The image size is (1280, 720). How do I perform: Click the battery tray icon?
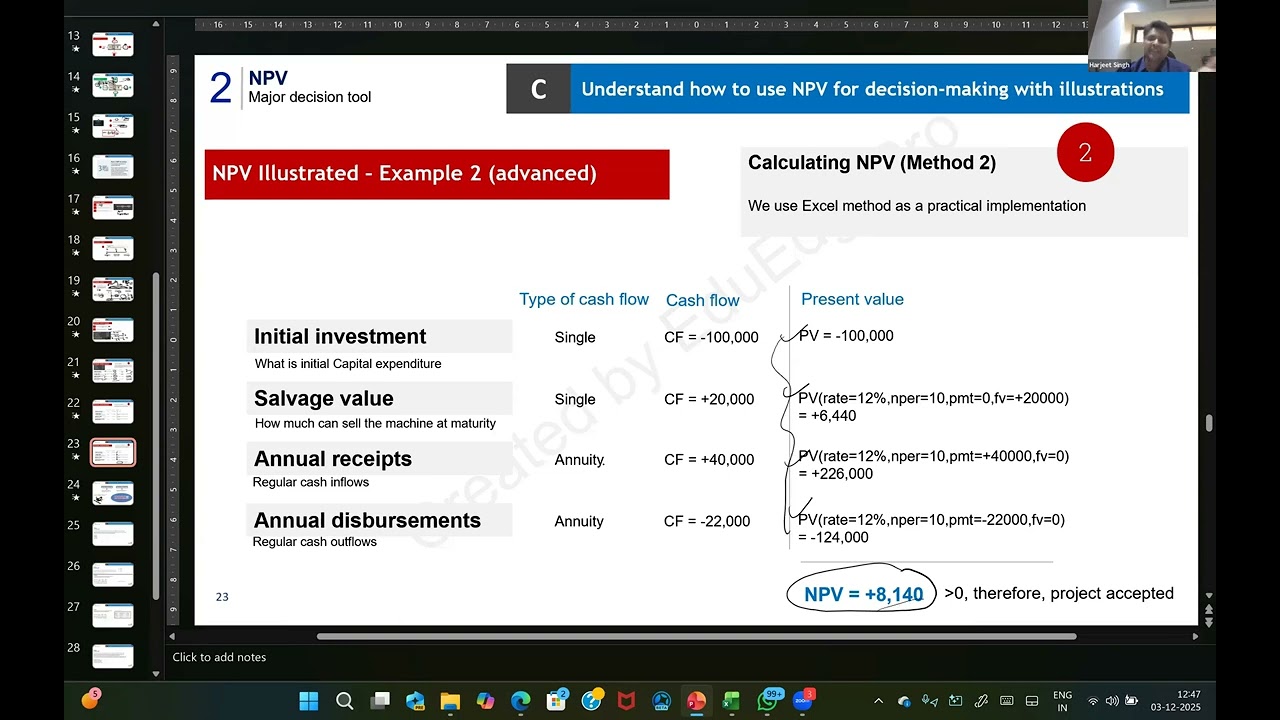coord(1132,701)
